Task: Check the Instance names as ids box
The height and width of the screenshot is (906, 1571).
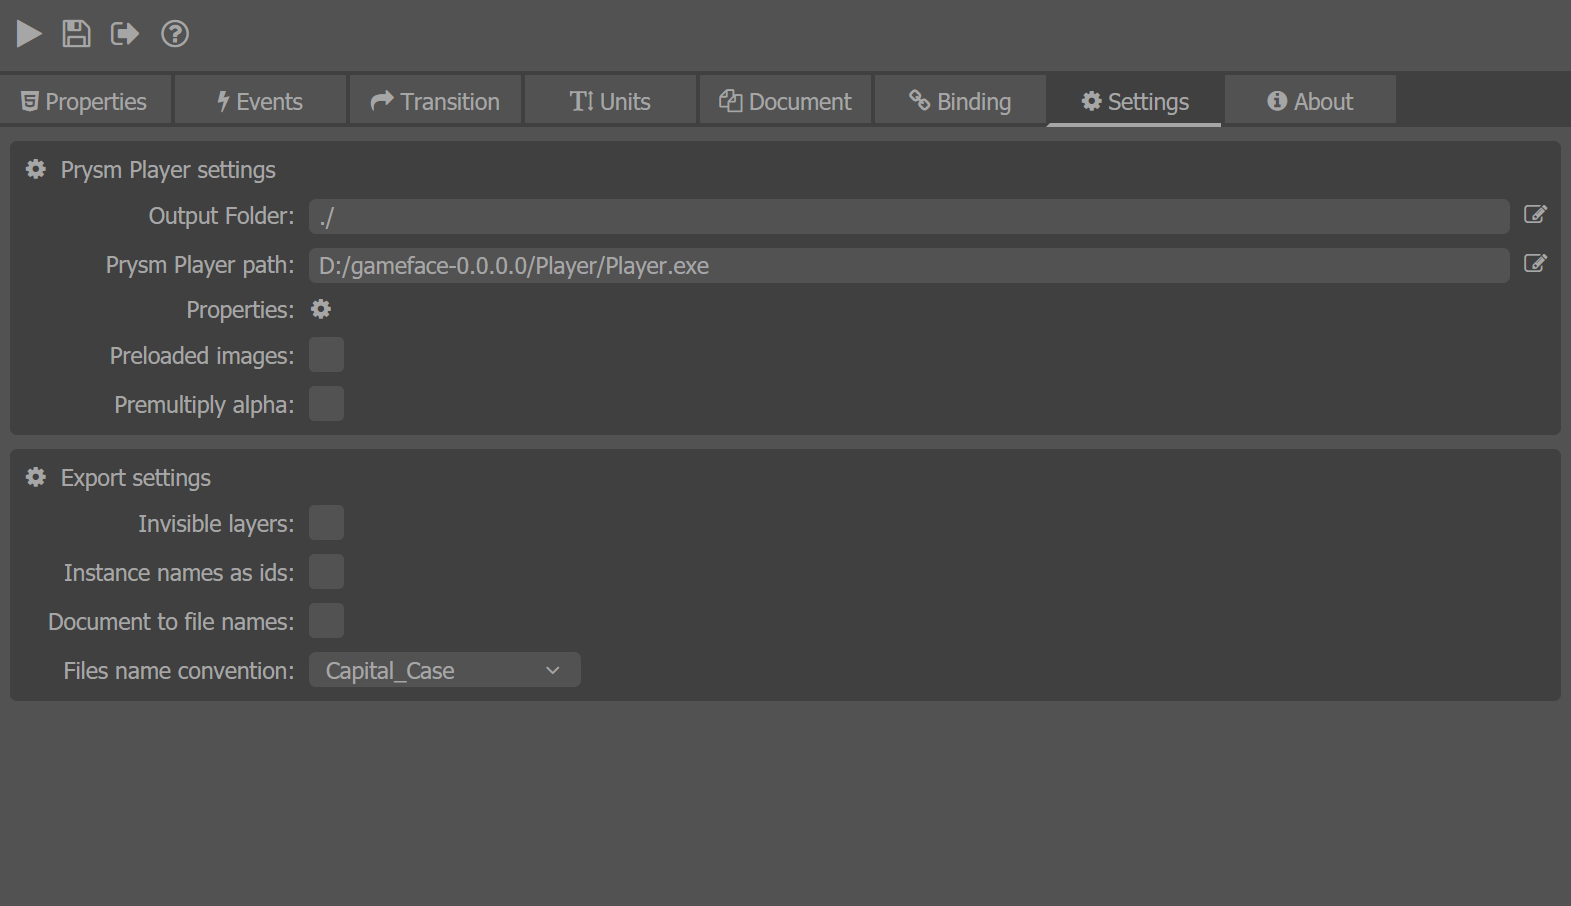Action: [326, 572]
